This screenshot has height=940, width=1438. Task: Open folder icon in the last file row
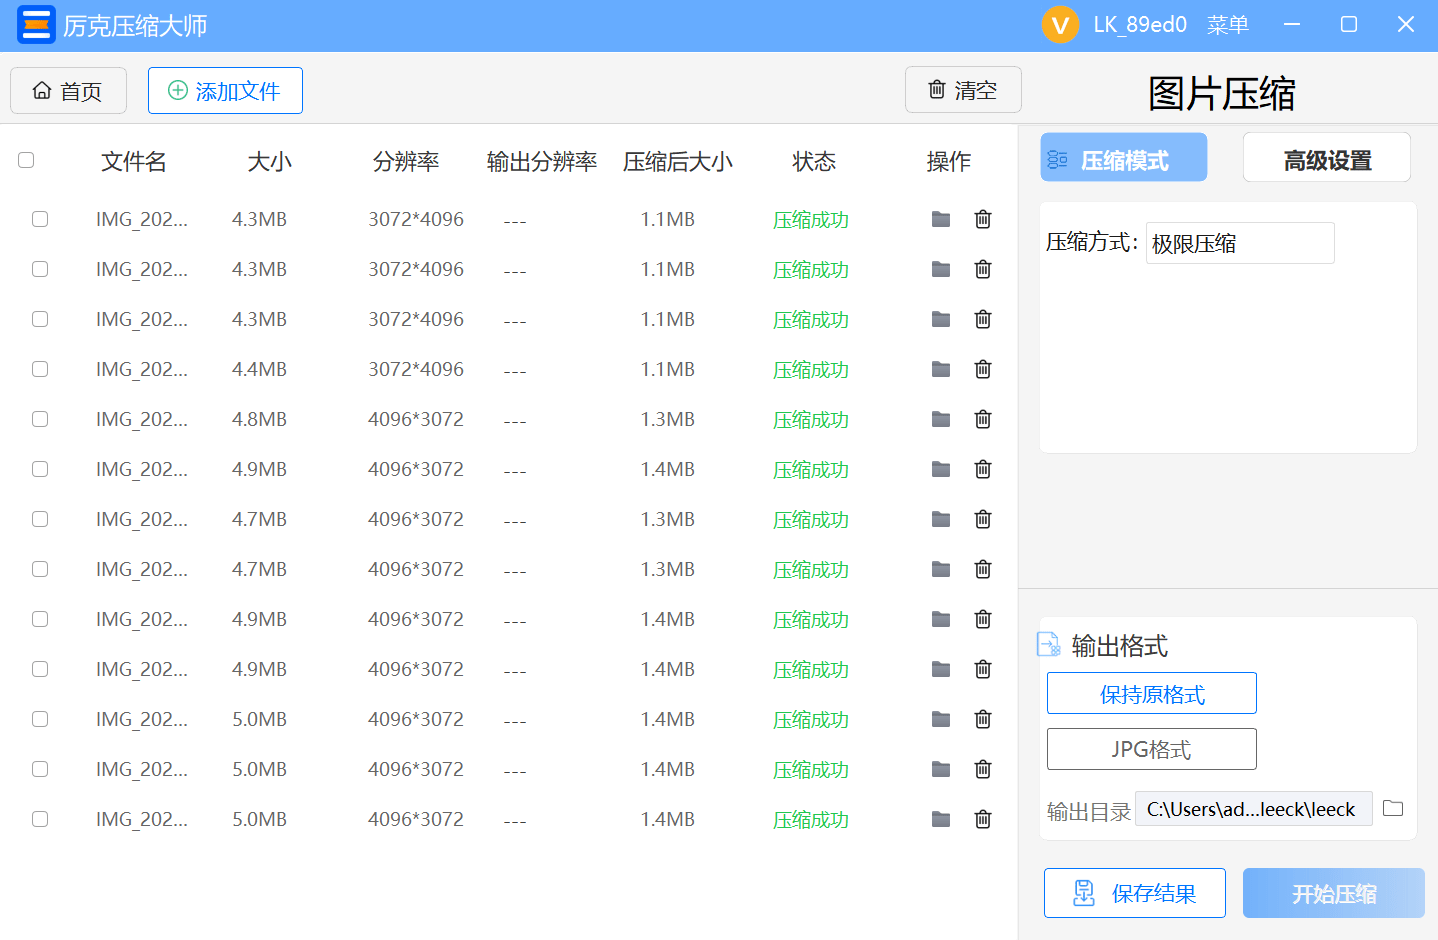point(941,819)
